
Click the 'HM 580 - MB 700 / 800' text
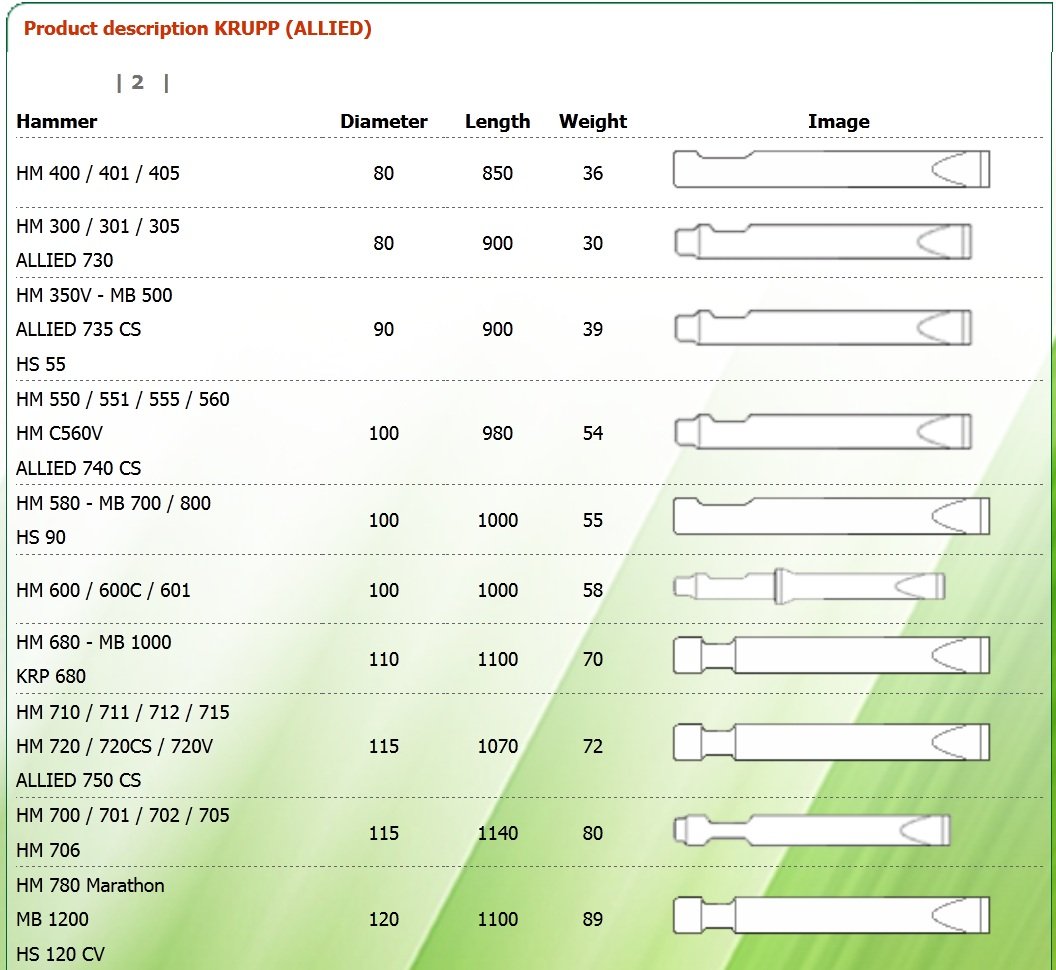coord(113,503)
